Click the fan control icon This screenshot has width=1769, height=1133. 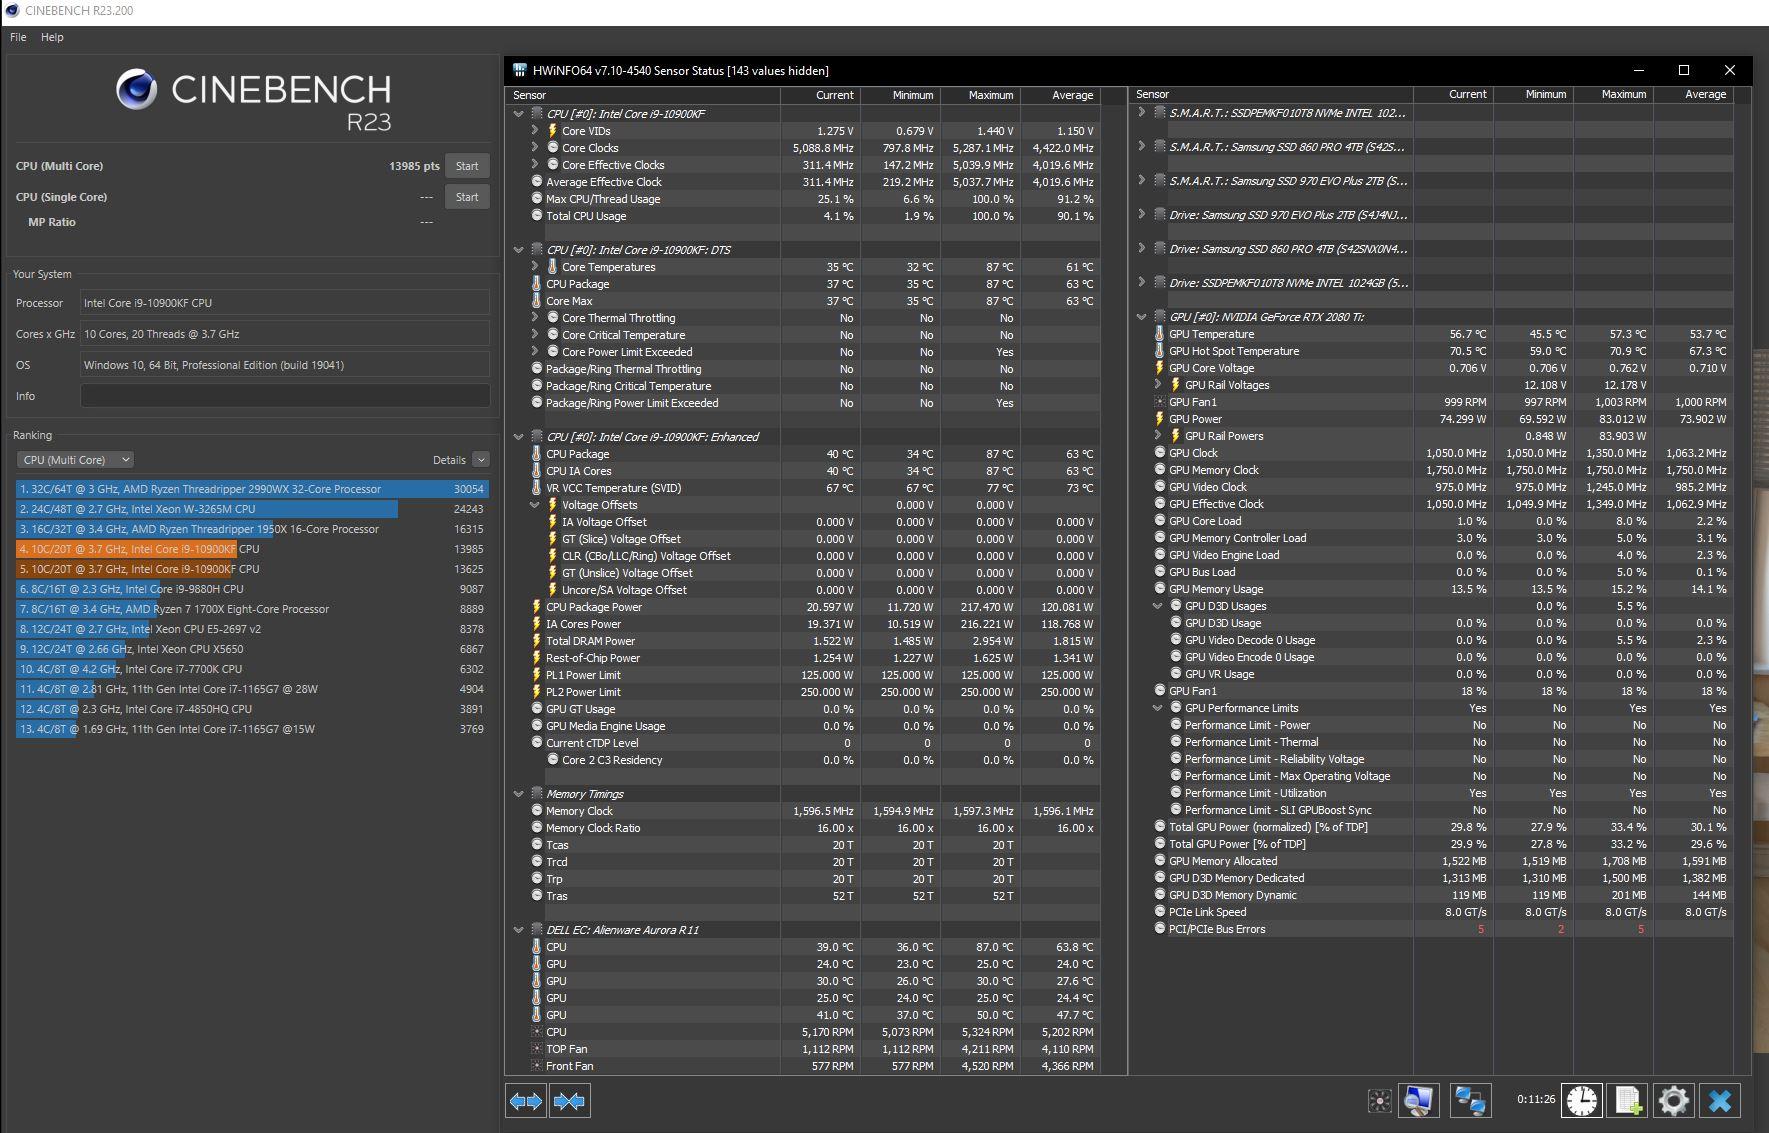pyautogui.click(x=1379, y=1101)
